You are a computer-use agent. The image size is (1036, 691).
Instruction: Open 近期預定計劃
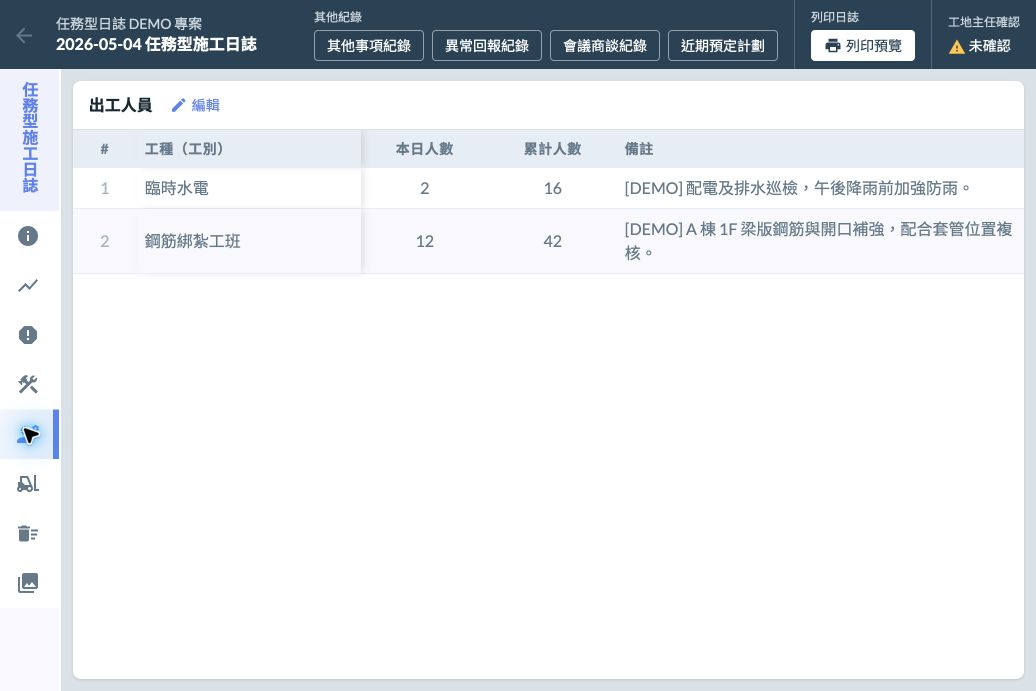(723, 46)
